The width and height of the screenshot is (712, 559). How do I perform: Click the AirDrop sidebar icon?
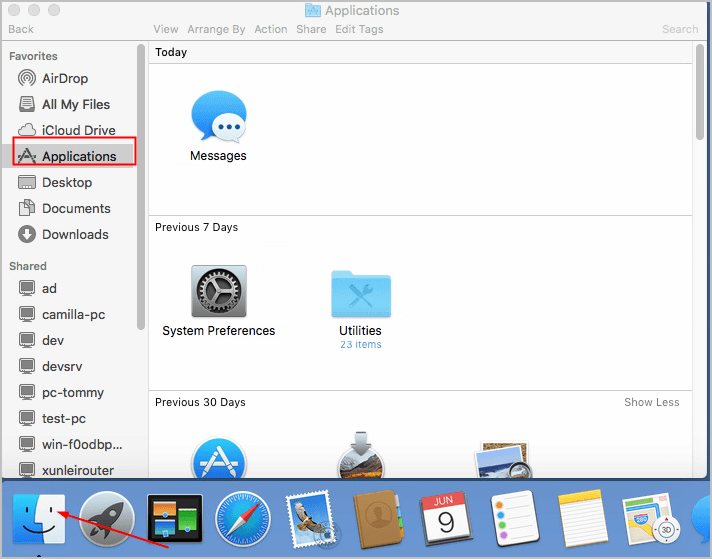(27, 78)
